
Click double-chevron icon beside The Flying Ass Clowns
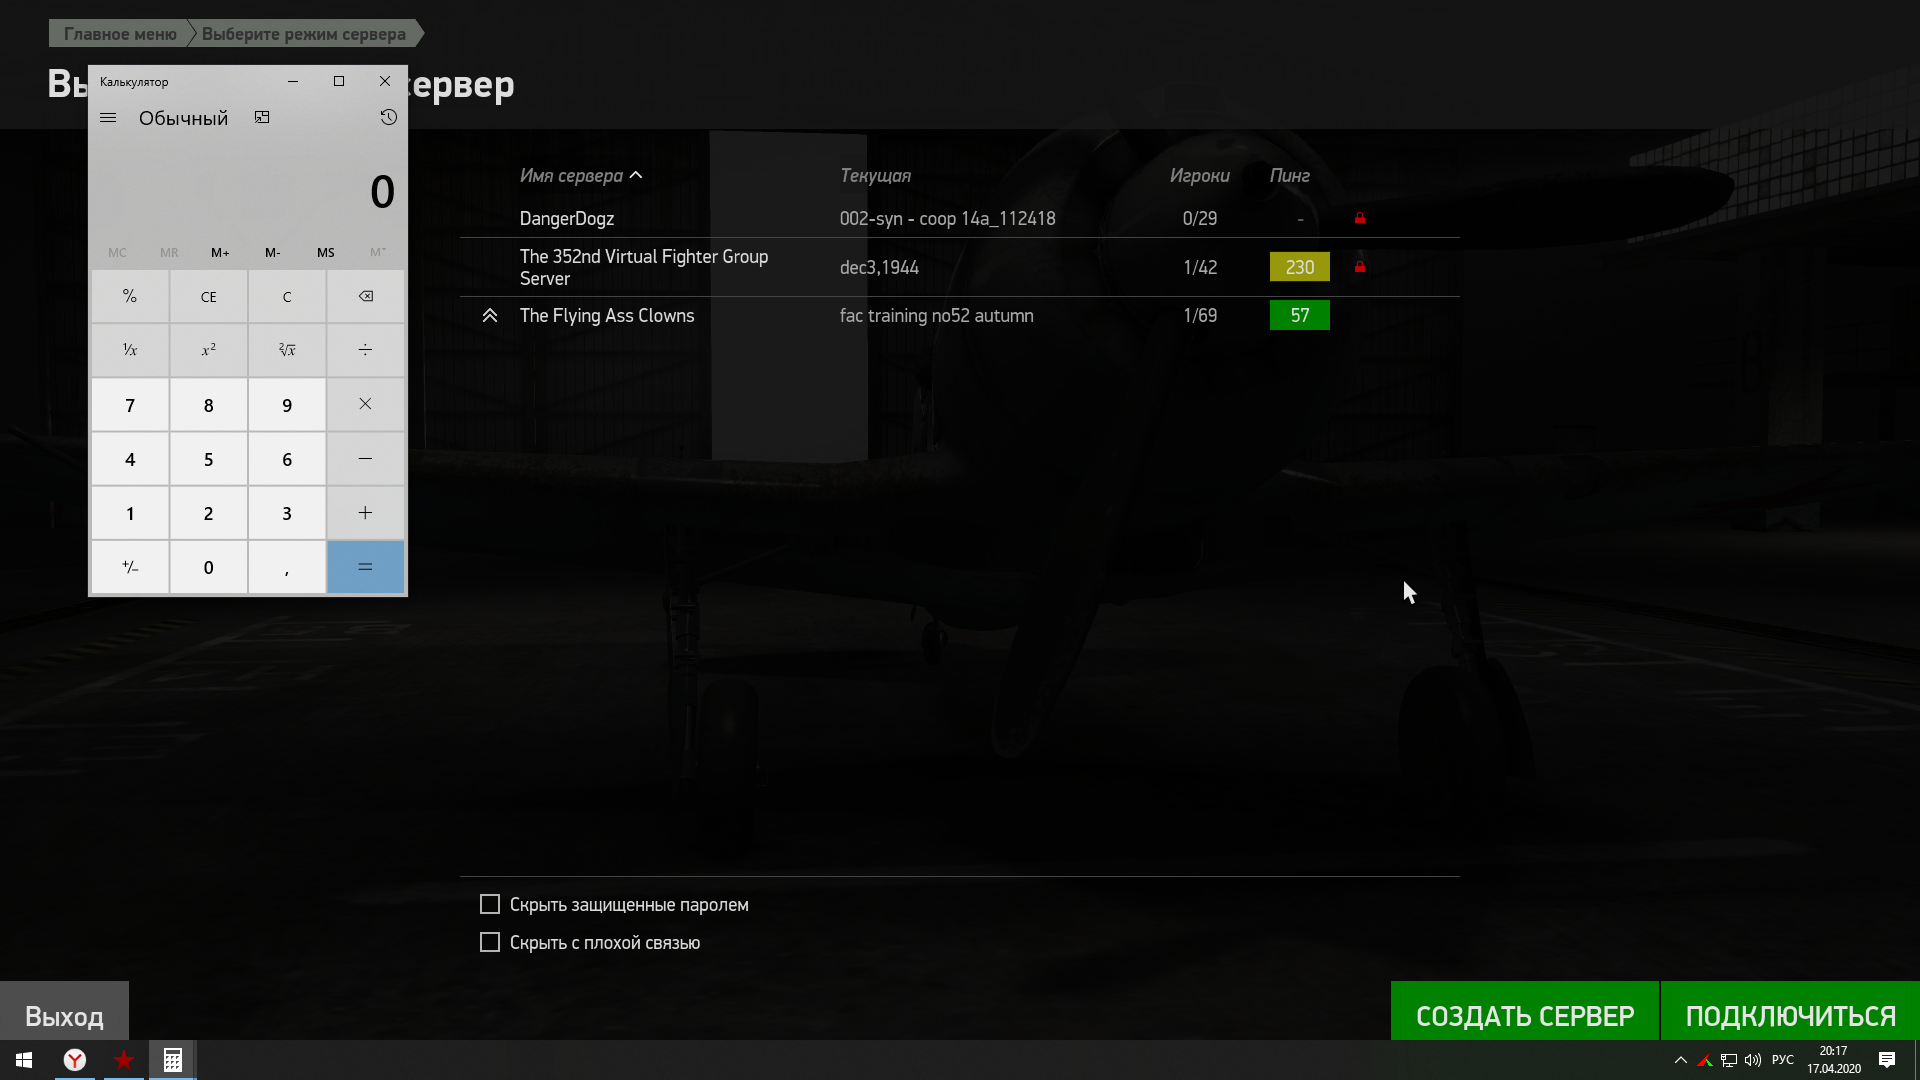tap(490, 316)
